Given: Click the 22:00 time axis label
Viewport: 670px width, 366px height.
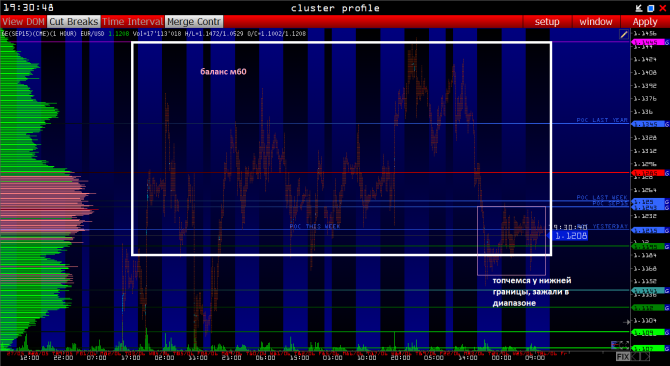Looking at the screenshot, I should (63, 358).
